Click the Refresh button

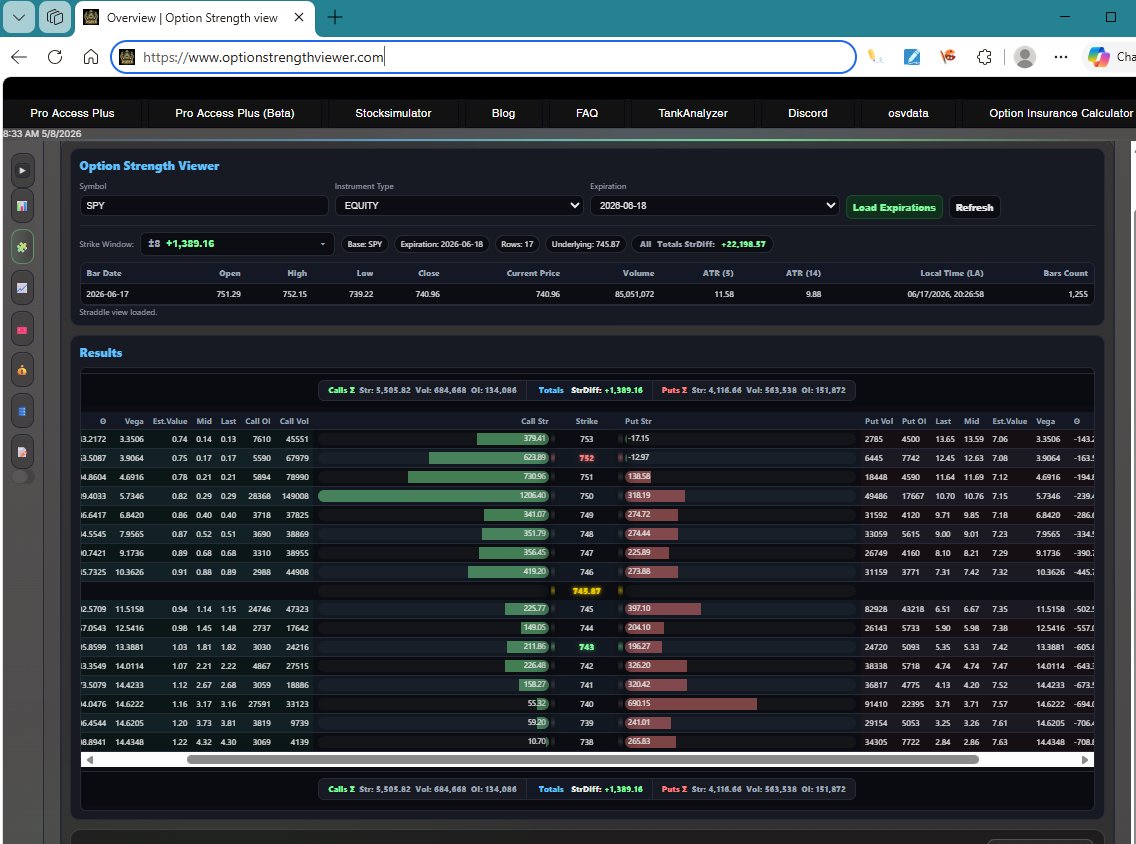[x=974, y=207]
